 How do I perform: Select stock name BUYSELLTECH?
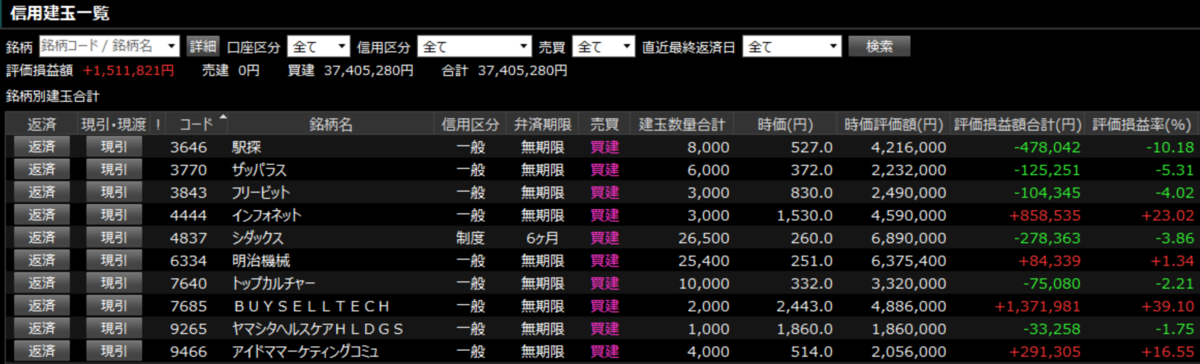click(x=311, y=306)
